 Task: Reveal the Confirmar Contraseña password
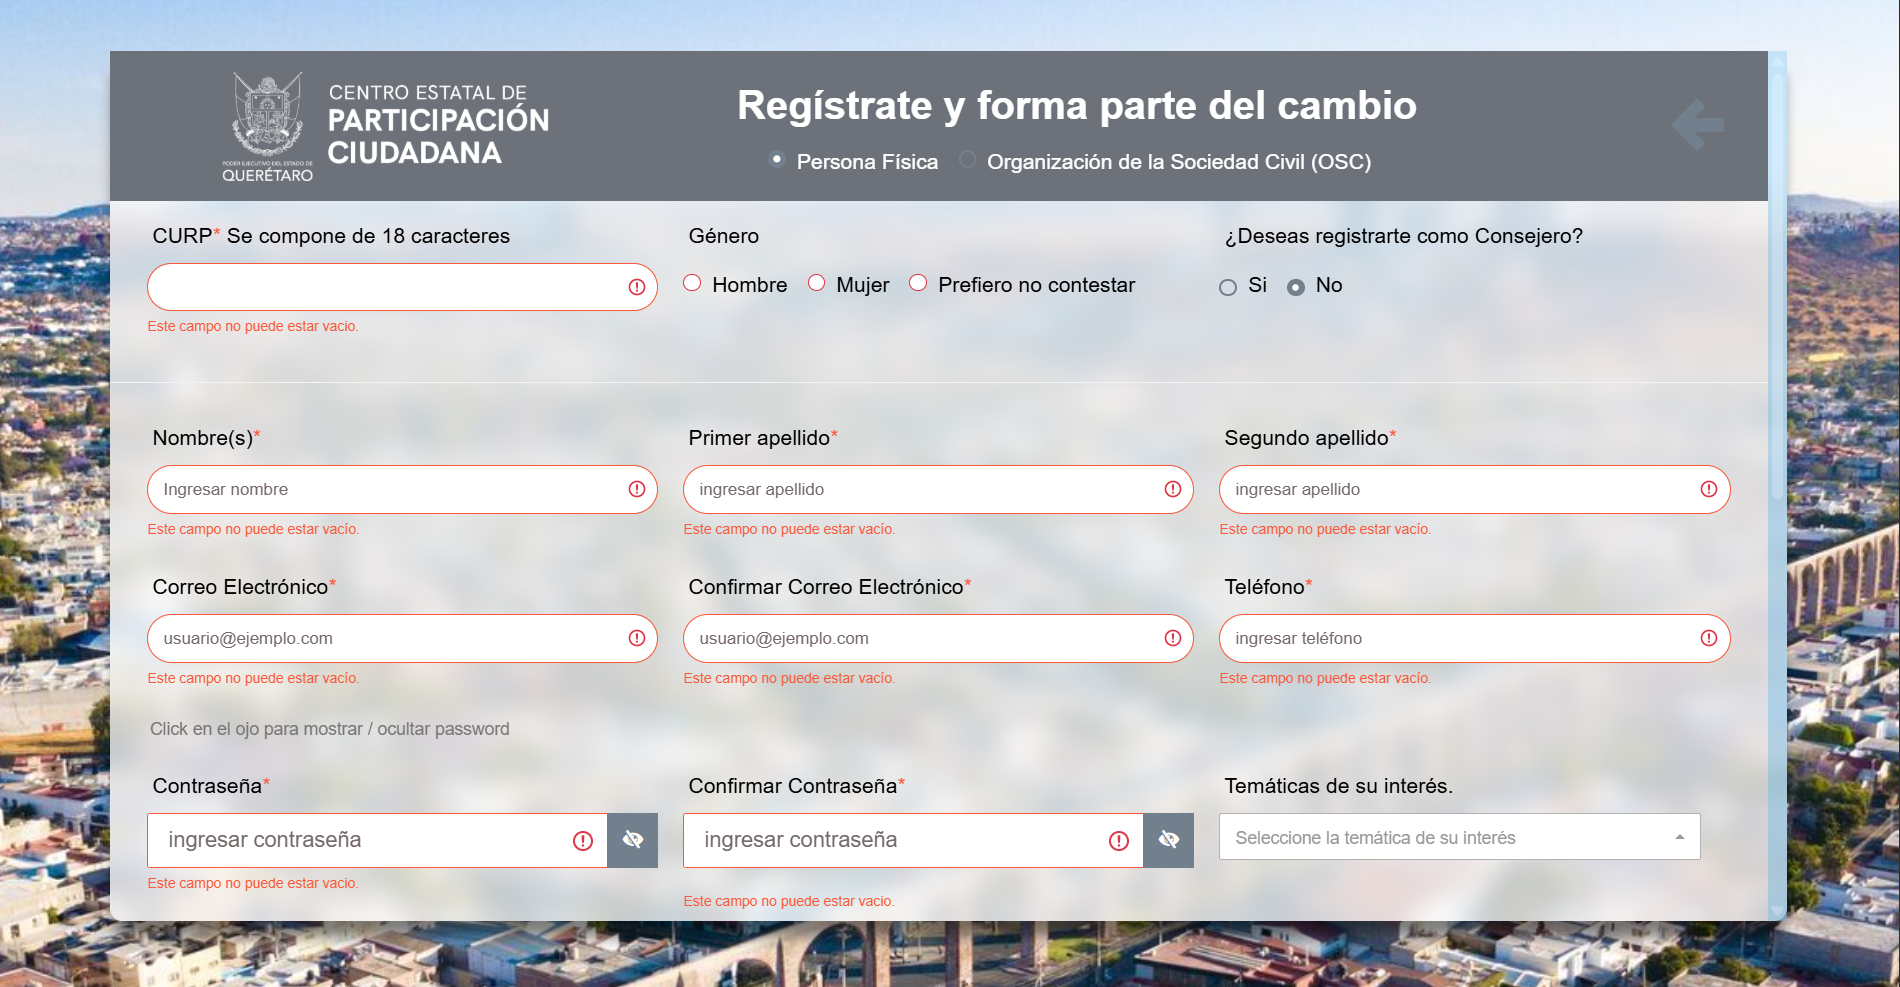coord(1168,840)
